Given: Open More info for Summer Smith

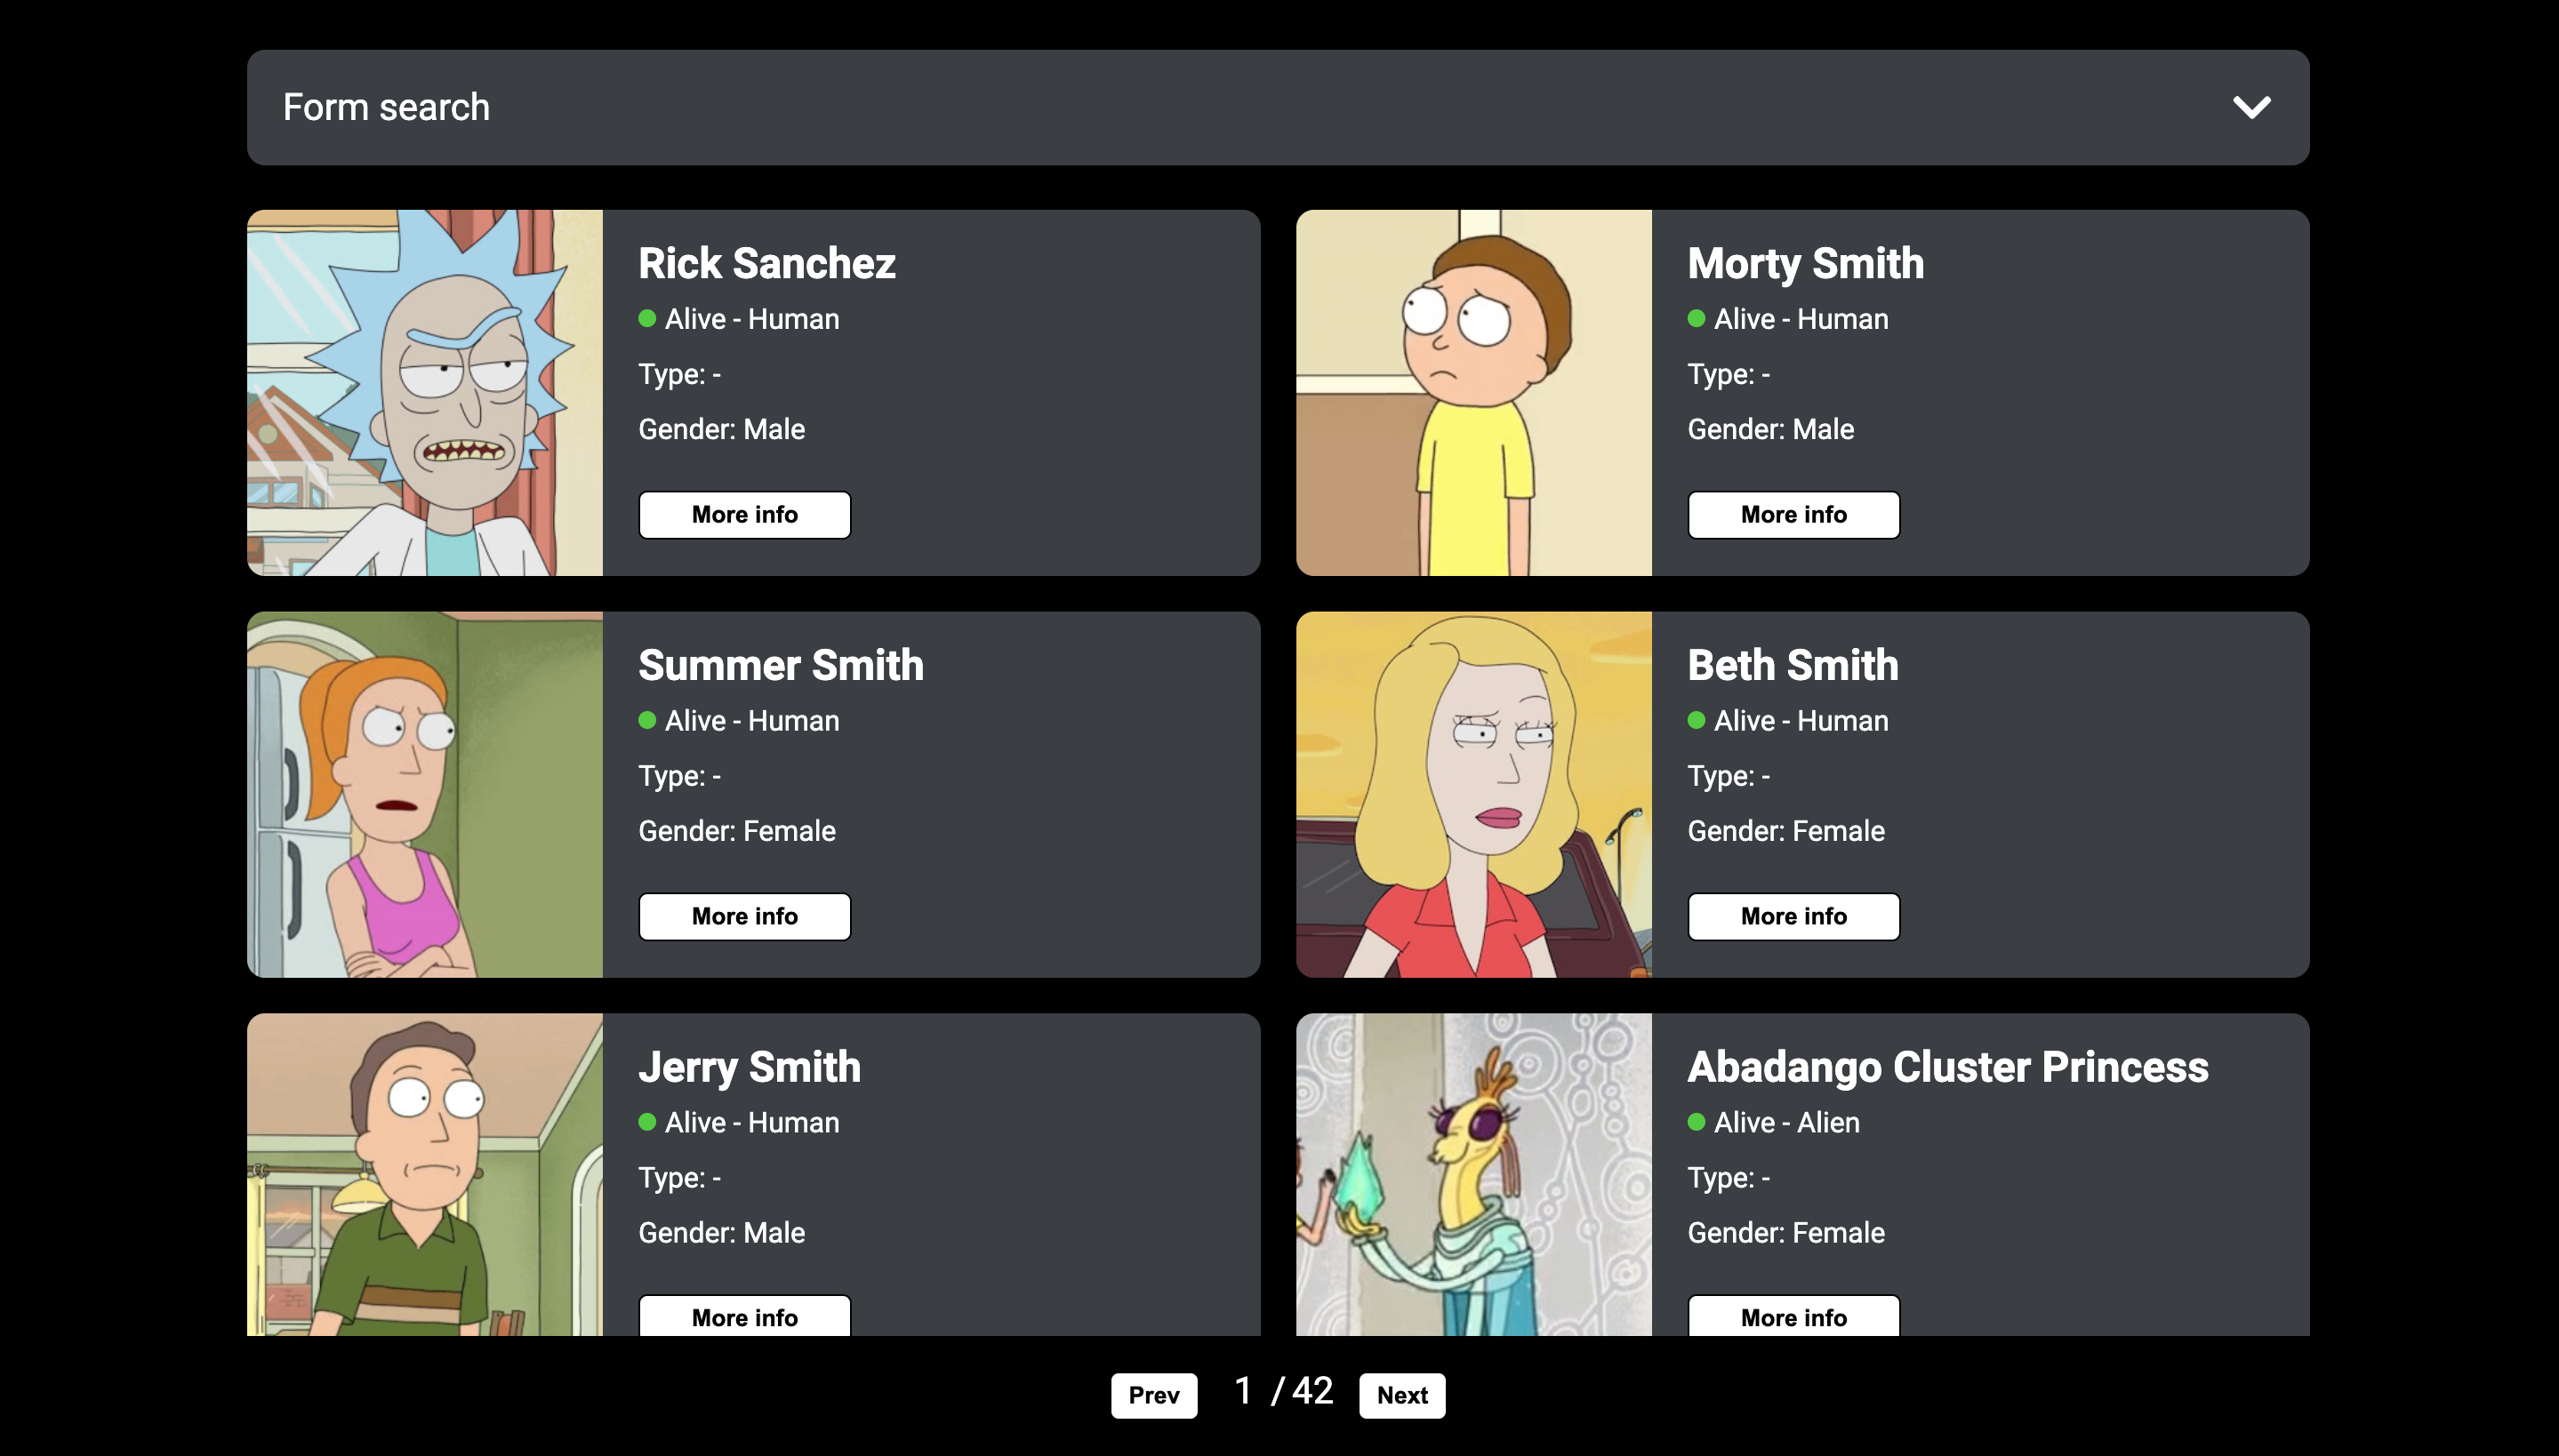Looking at the screenshot, I should 745,916.
